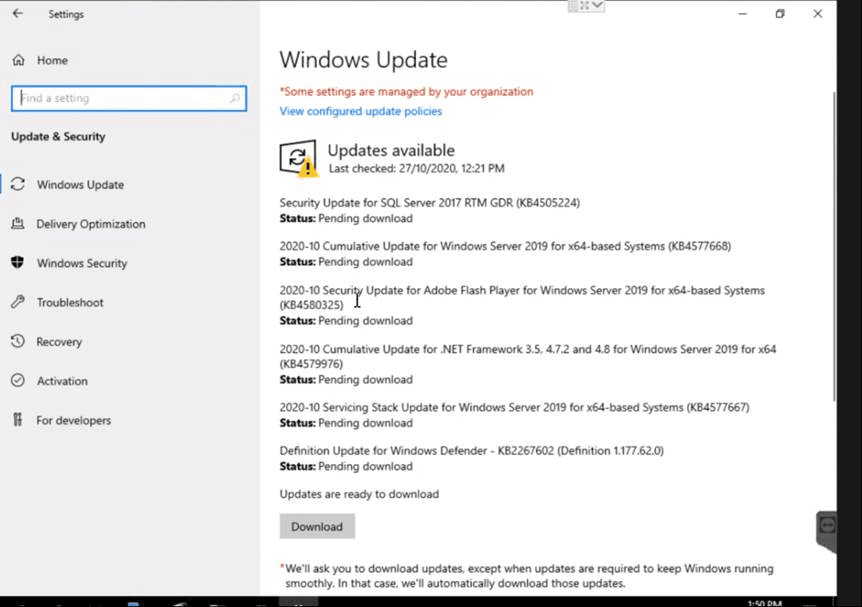The image size is (862, 607).
Task: Click the remote session toolbar chevron at top
Action: point(598,5)
